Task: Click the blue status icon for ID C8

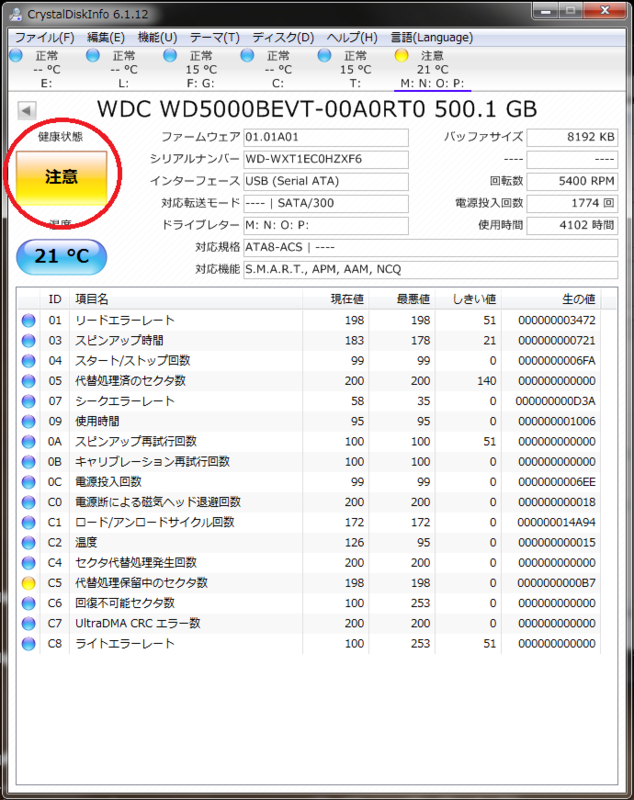Action: tap(29, 644)
